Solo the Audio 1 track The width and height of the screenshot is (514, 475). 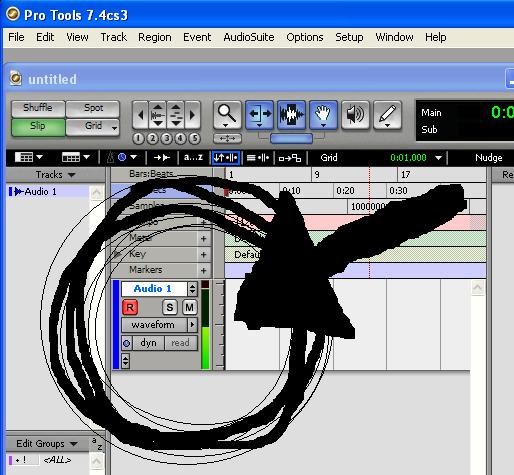(169, 307)
